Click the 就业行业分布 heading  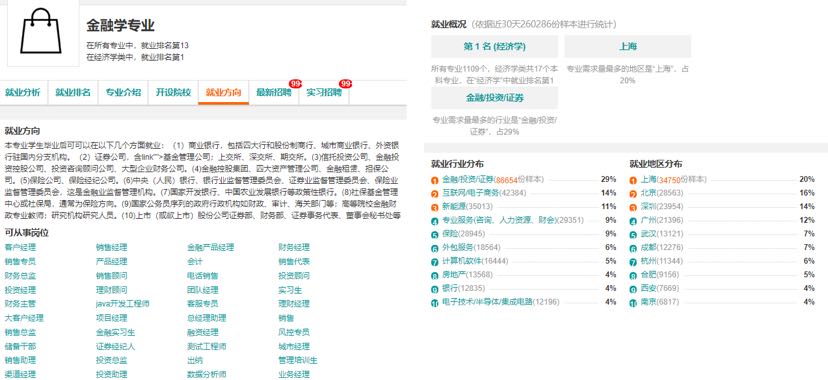pos(457,164)
